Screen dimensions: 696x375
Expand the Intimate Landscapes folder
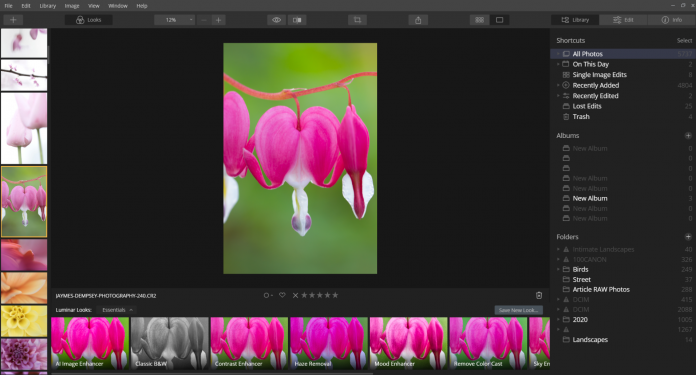coord(558,249)
